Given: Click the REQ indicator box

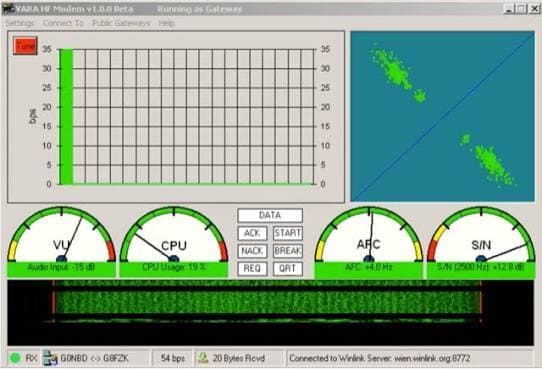Looking at the screenshot, I should pos(252,268).
